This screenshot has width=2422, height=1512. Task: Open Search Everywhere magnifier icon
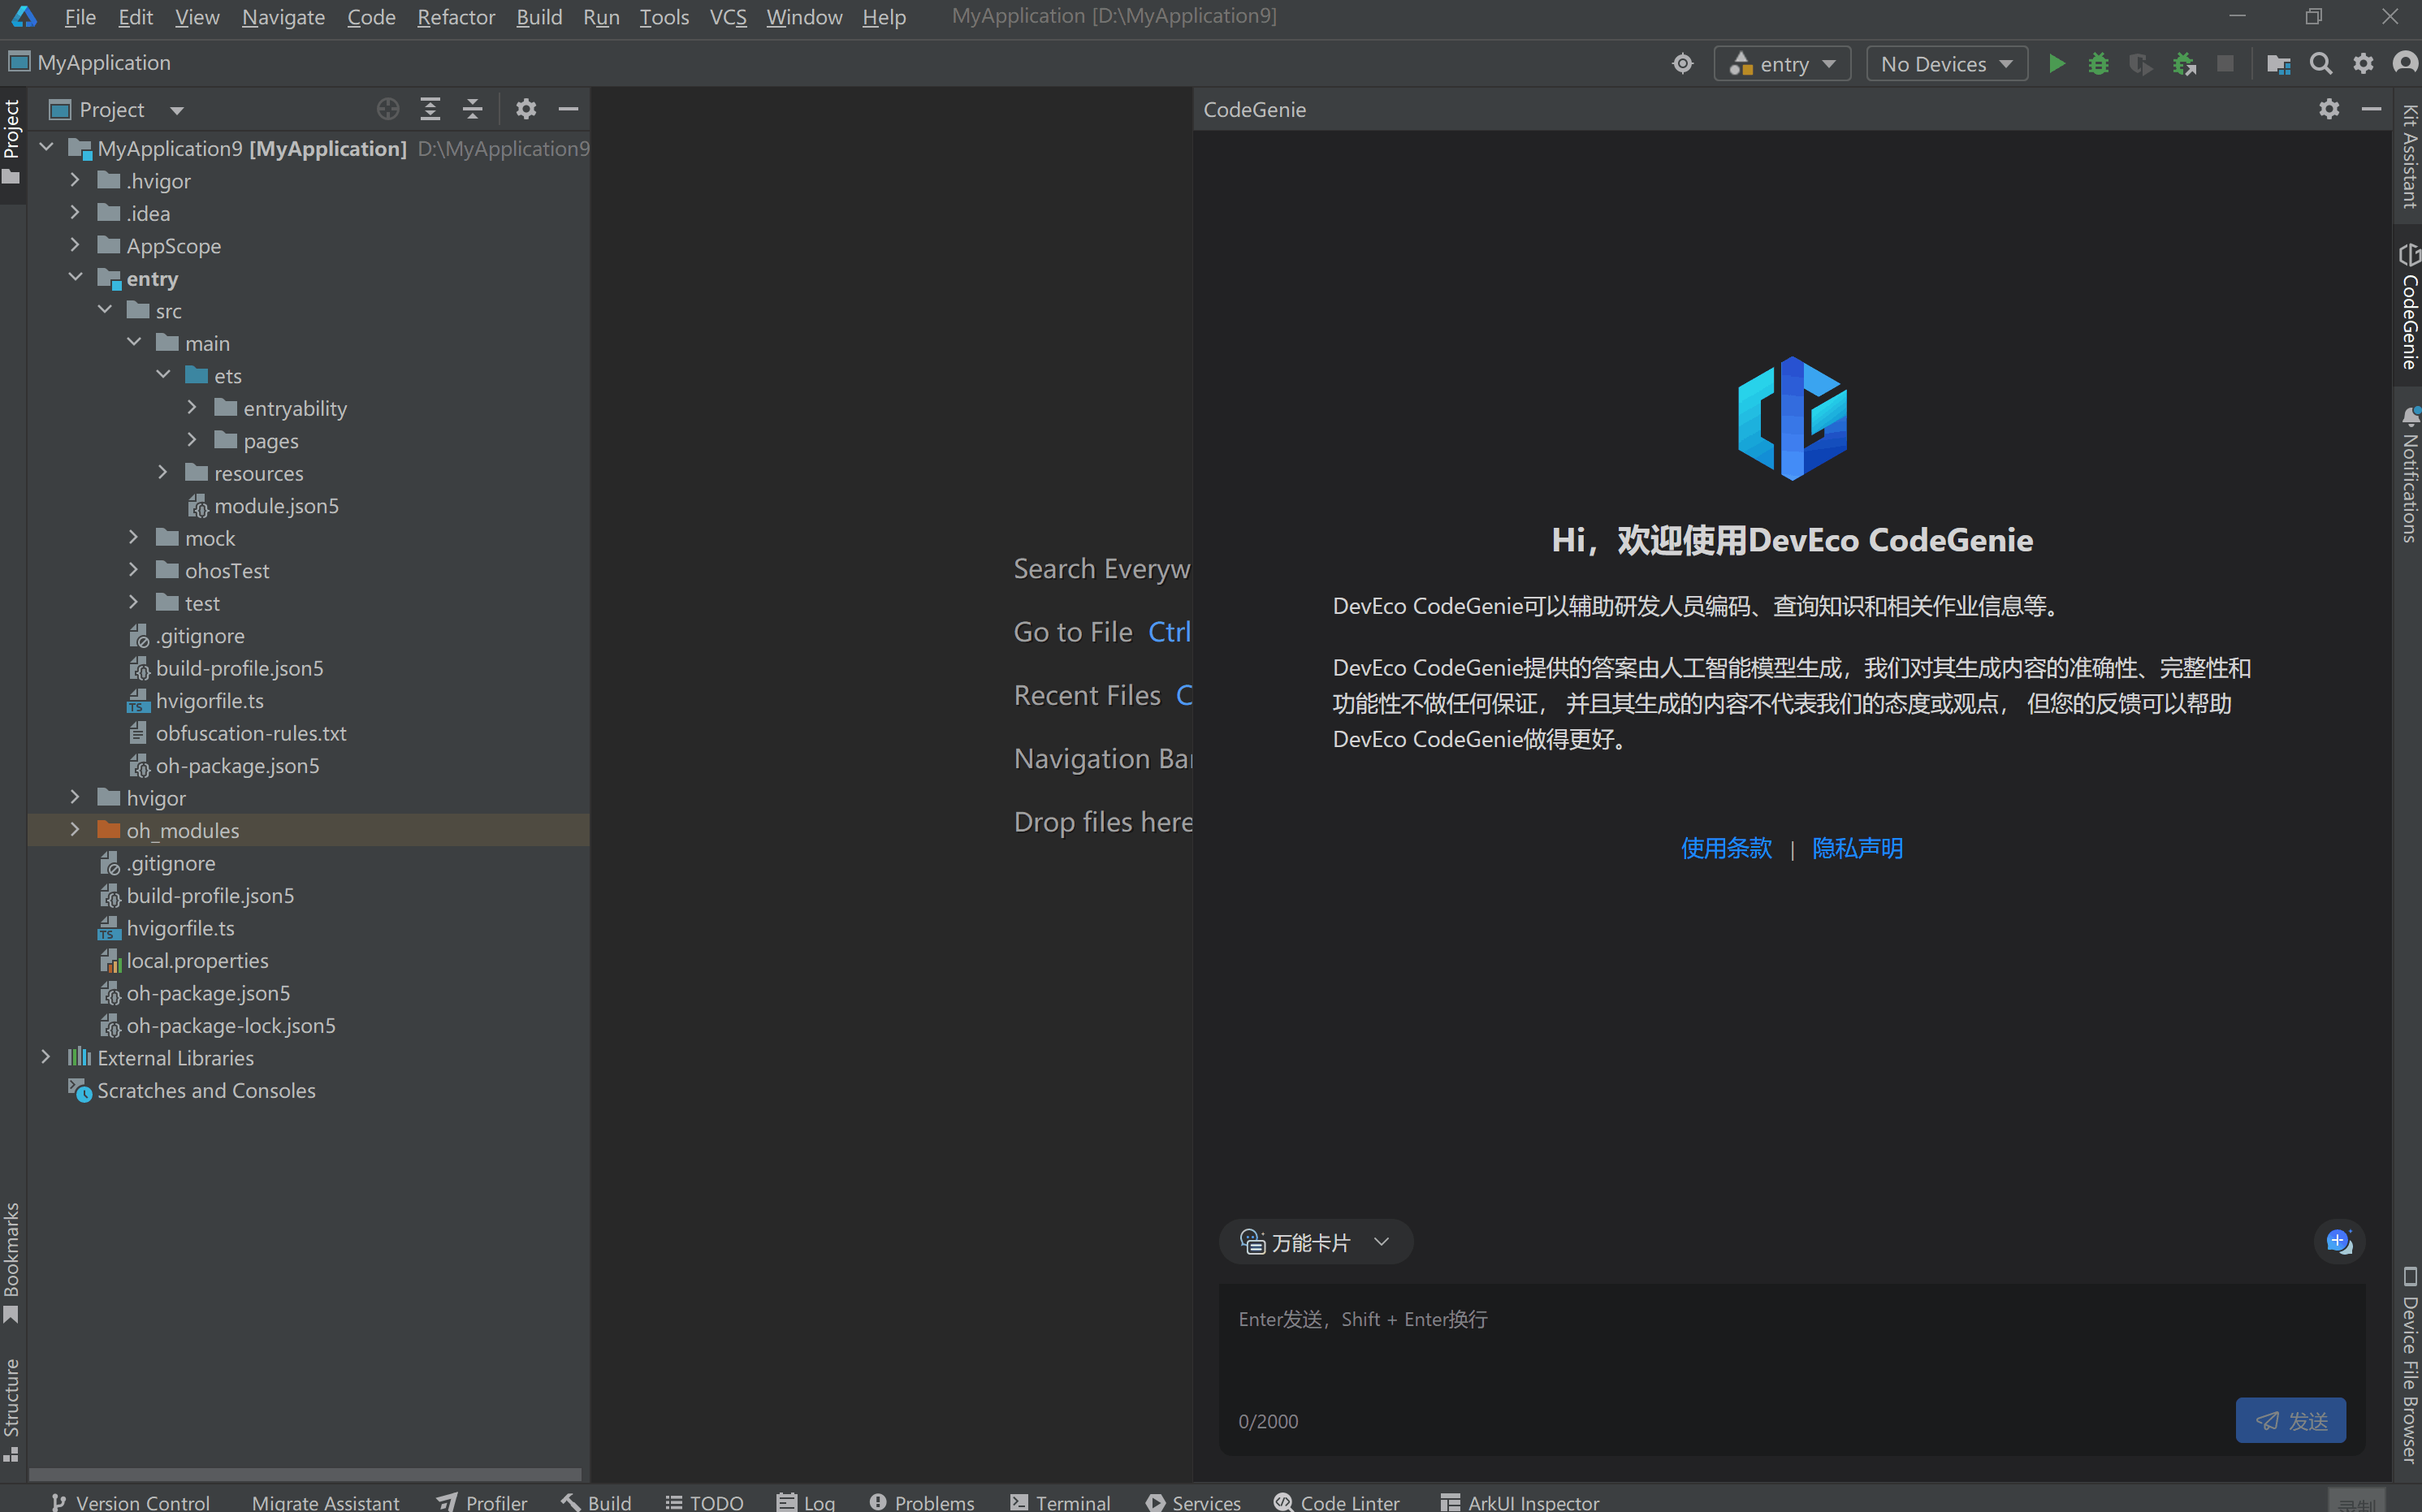tap(2320, 64)
